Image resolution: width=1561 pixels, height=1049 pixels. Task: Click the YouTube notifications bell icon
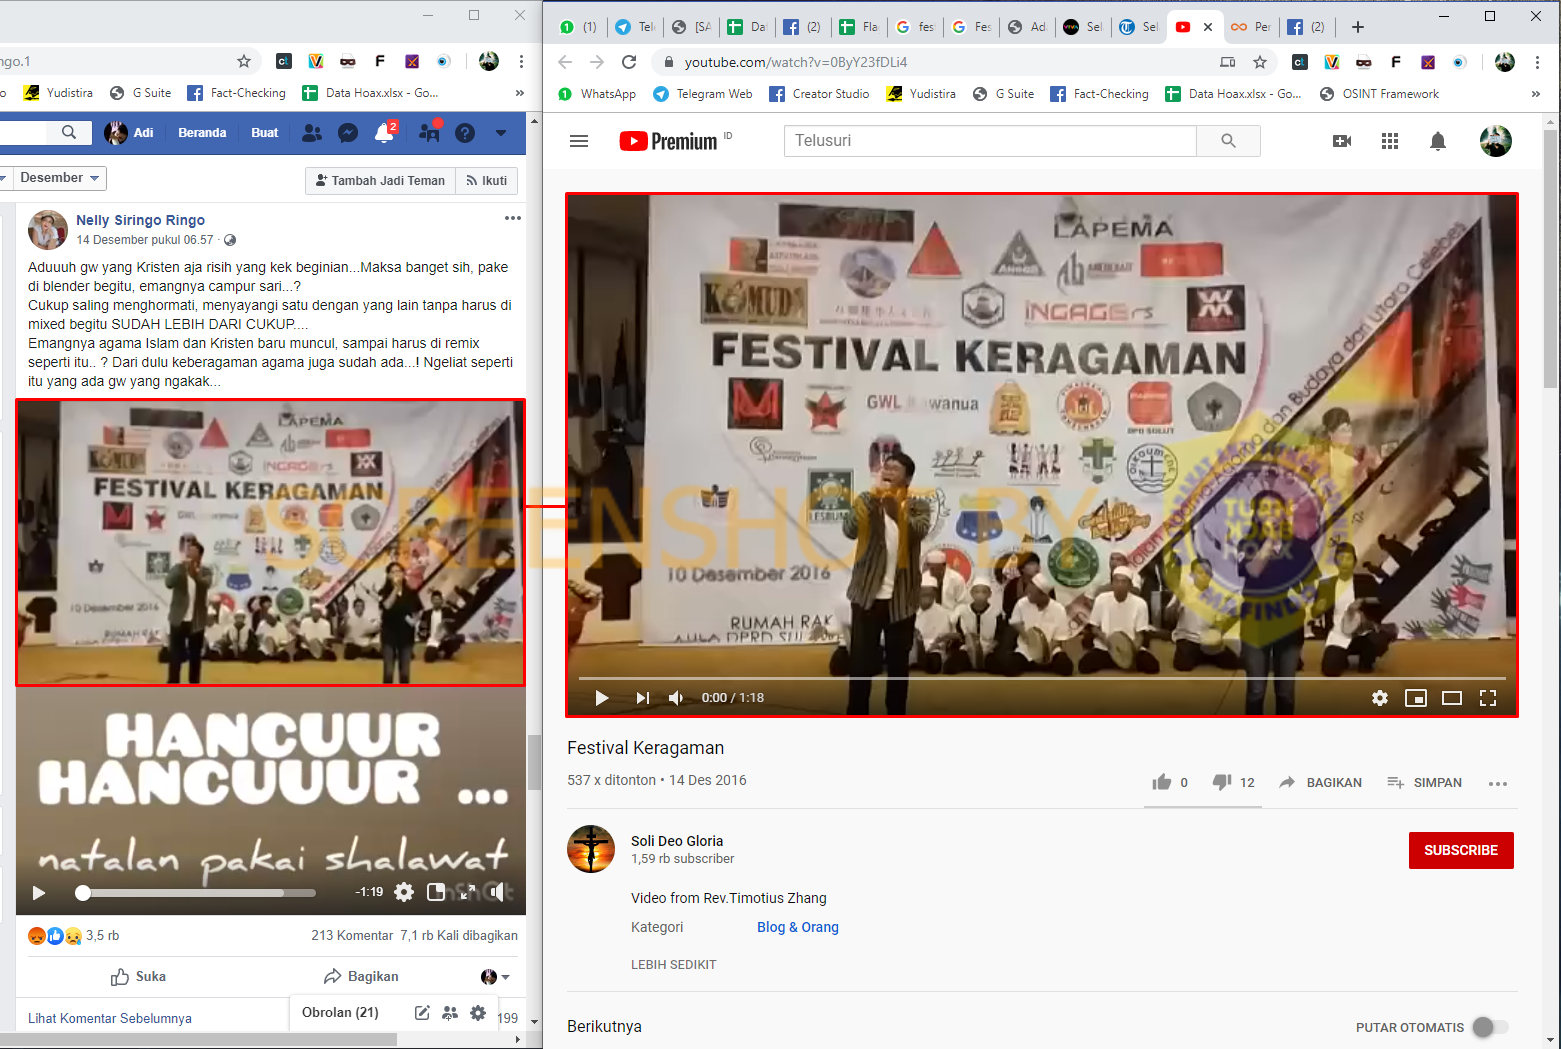pos(1437,141)
